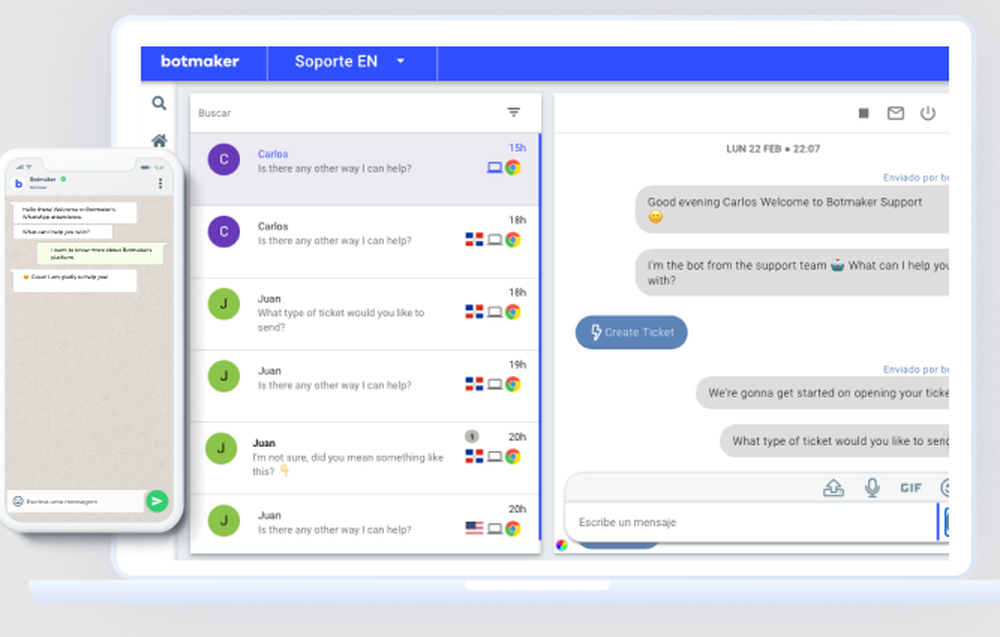Click the botmaker logo in the top bar
Viewport: 1000px width, 637px height.
(x=202, y=62)
